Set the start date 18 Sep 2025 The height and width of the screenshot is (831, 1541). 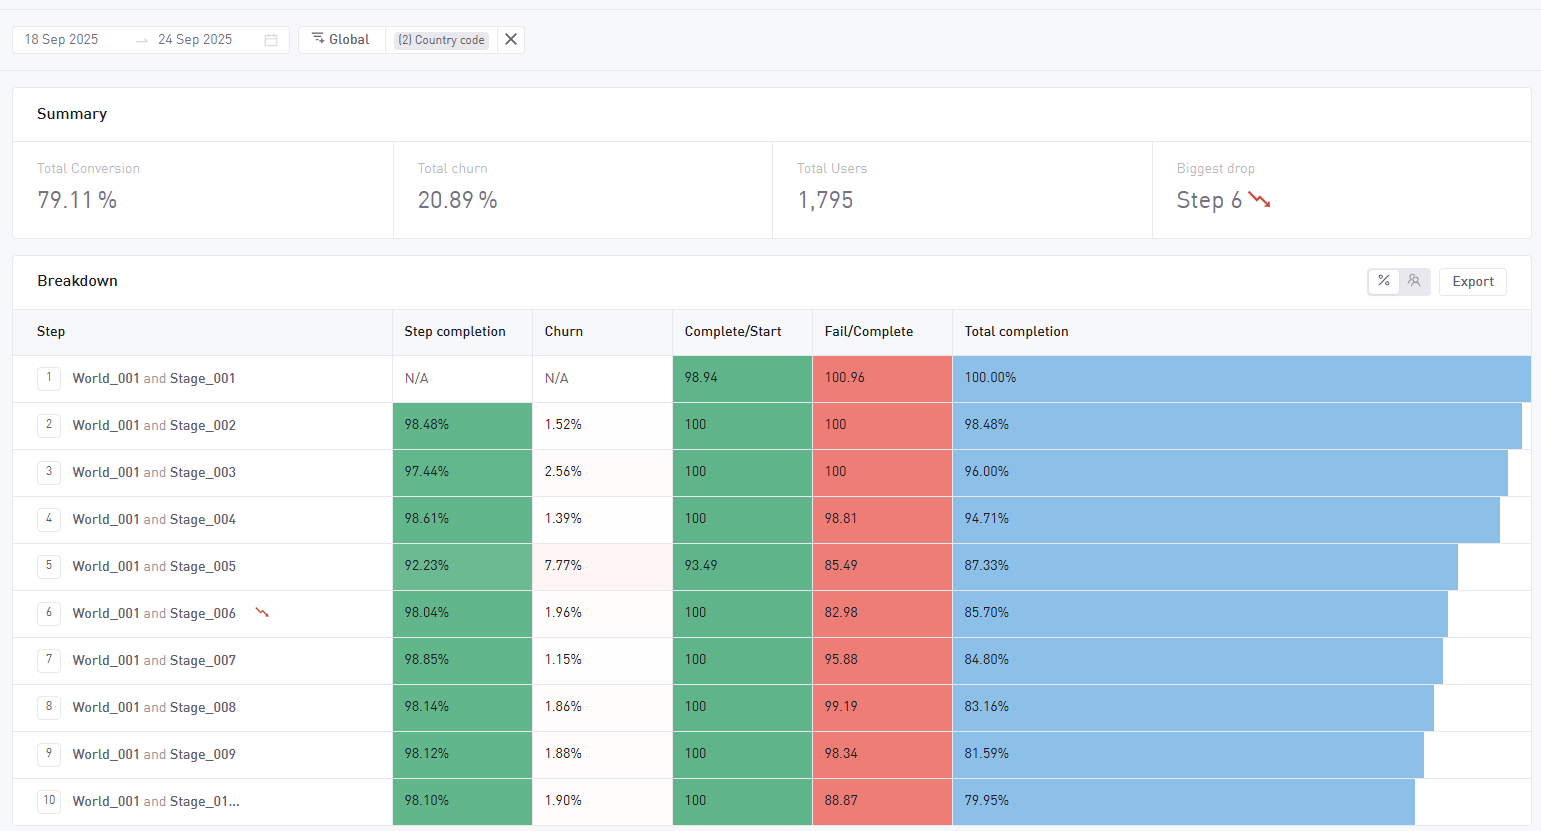pos(62,40)
